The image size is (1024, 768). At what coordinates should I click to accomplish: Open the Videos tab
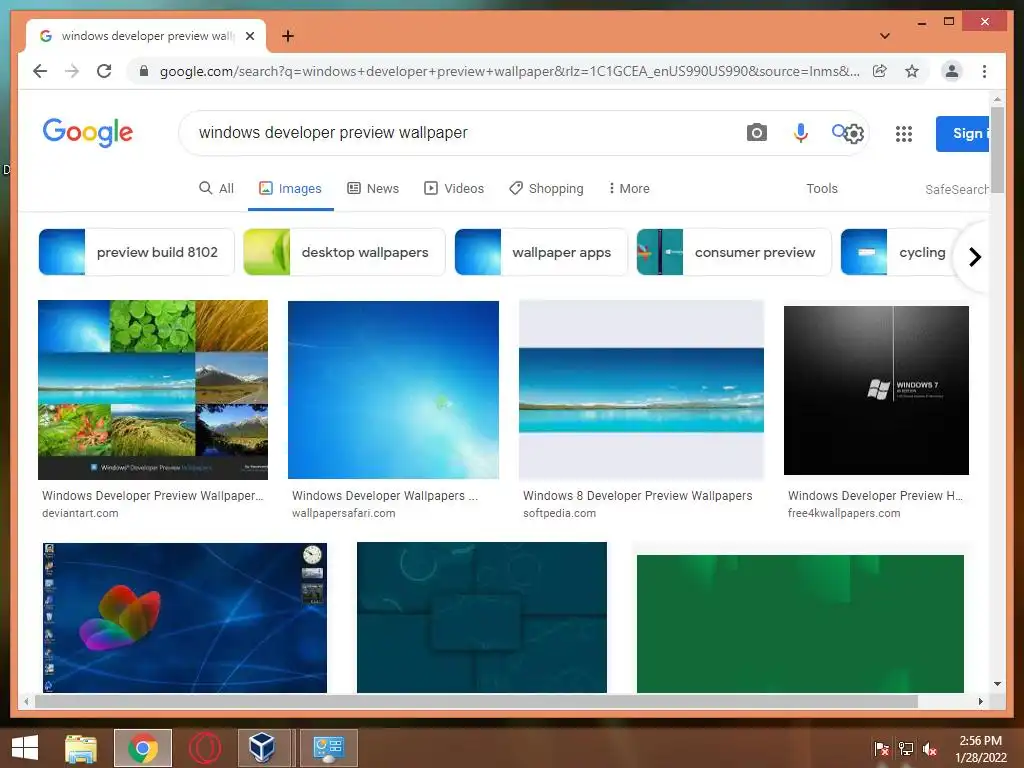[454, 189]
